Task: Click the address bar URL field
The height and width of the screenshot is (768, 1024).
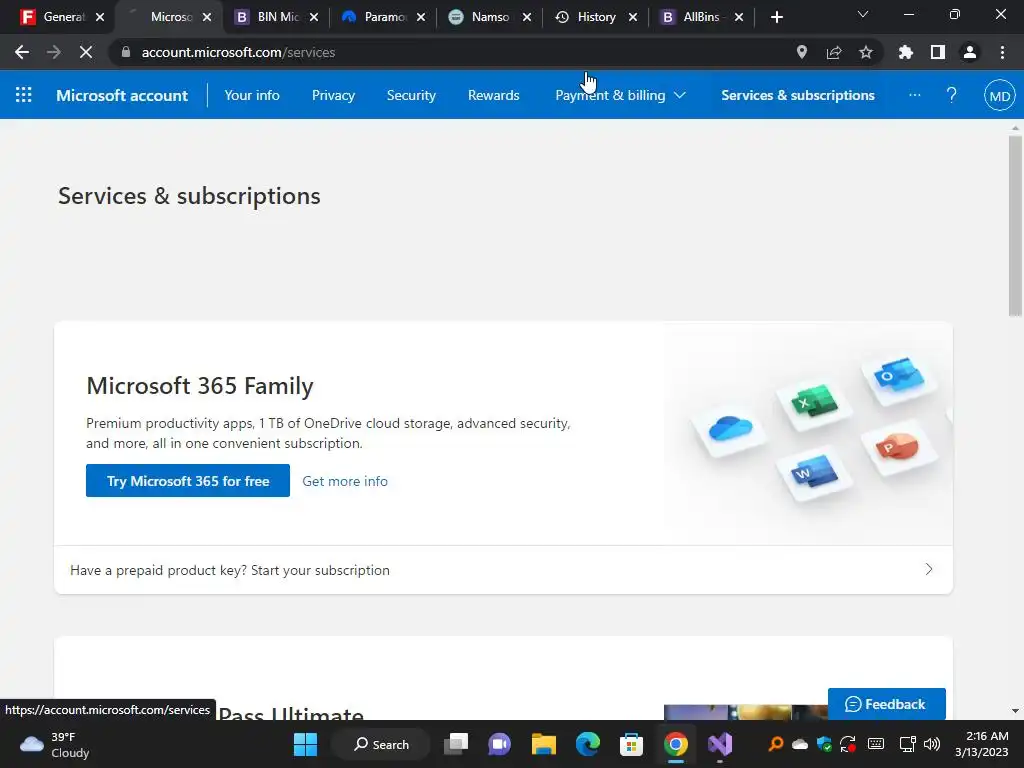Action: 457,52
